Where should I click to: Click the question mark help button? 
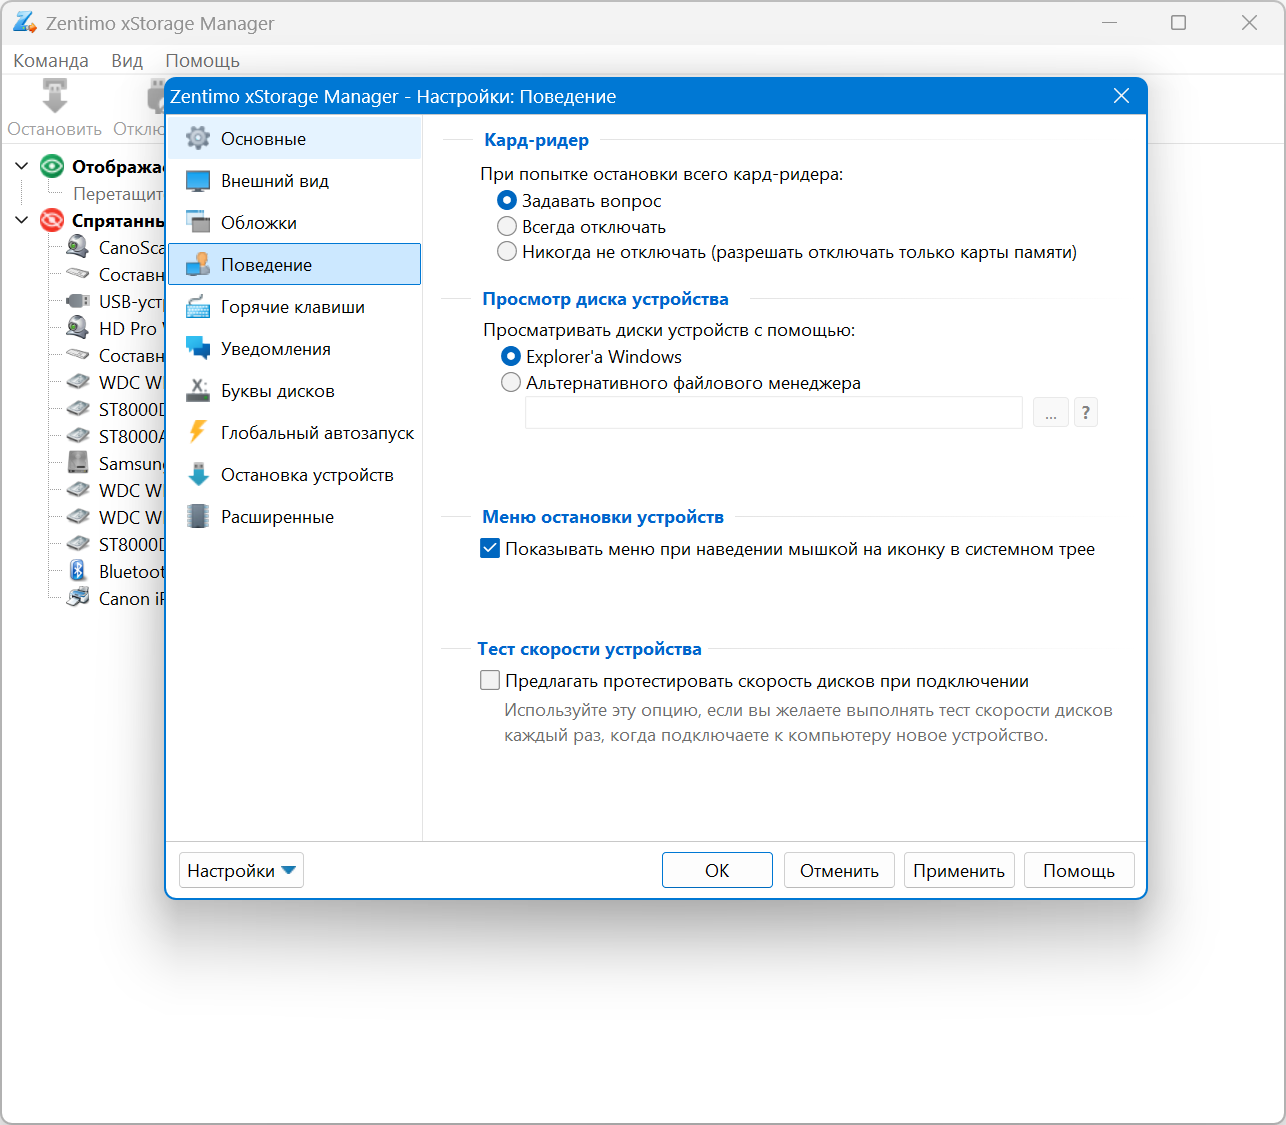[x=1086, y=412]
